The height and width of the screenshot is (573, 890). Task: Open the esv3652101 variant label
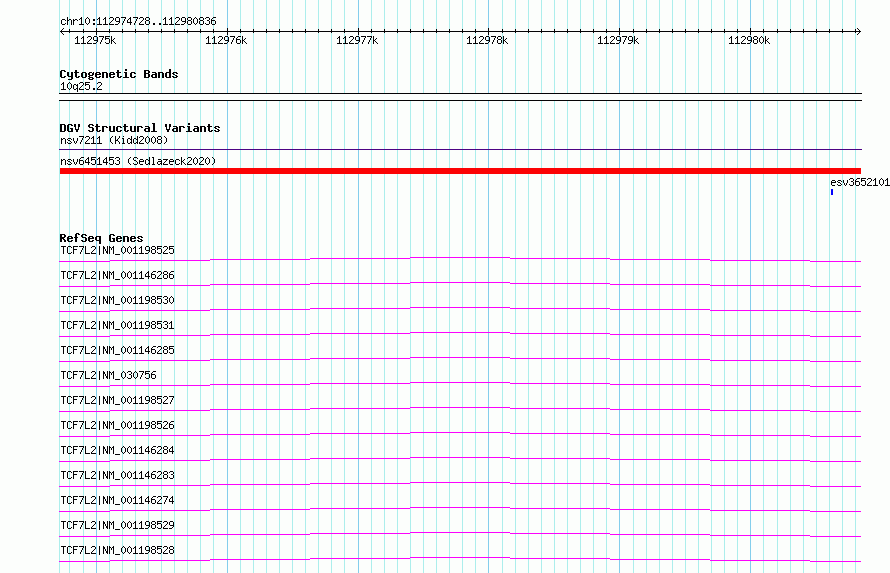(x=859, y=182)
